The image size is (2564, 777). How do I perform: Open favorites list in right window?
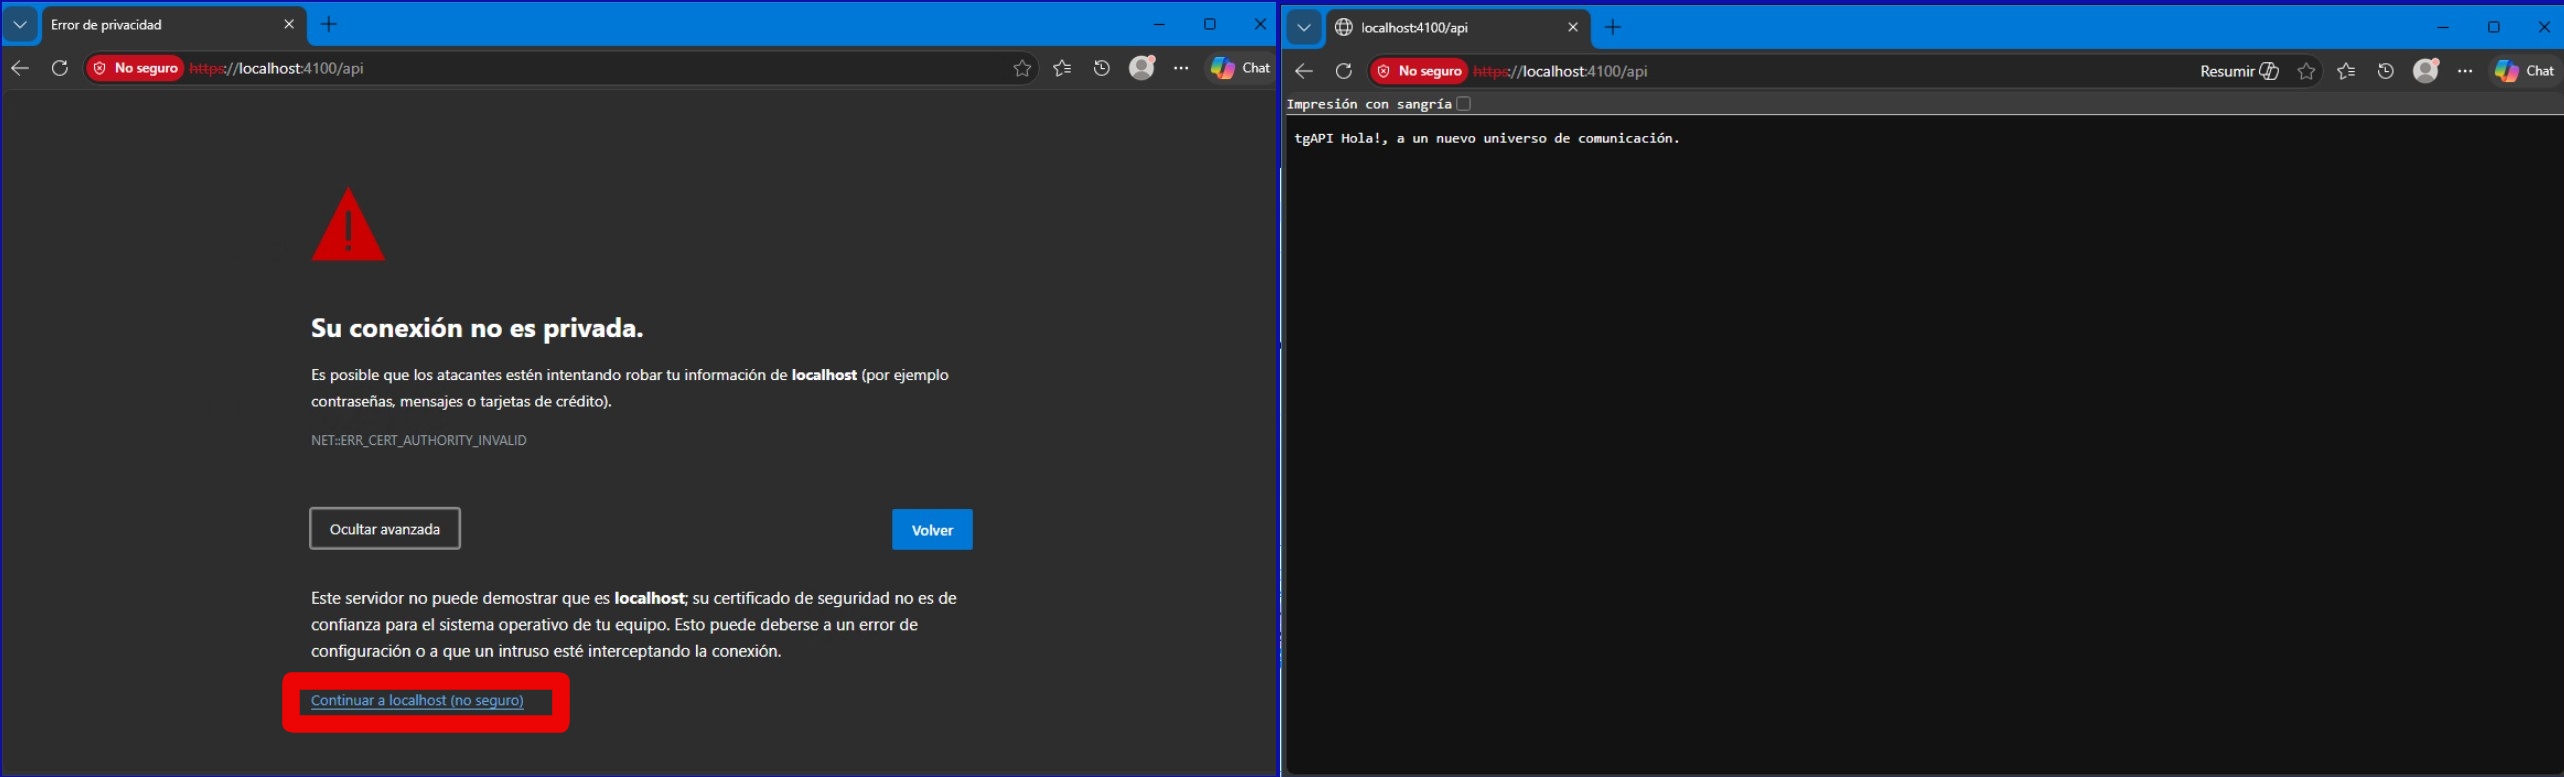point(2346,71)
